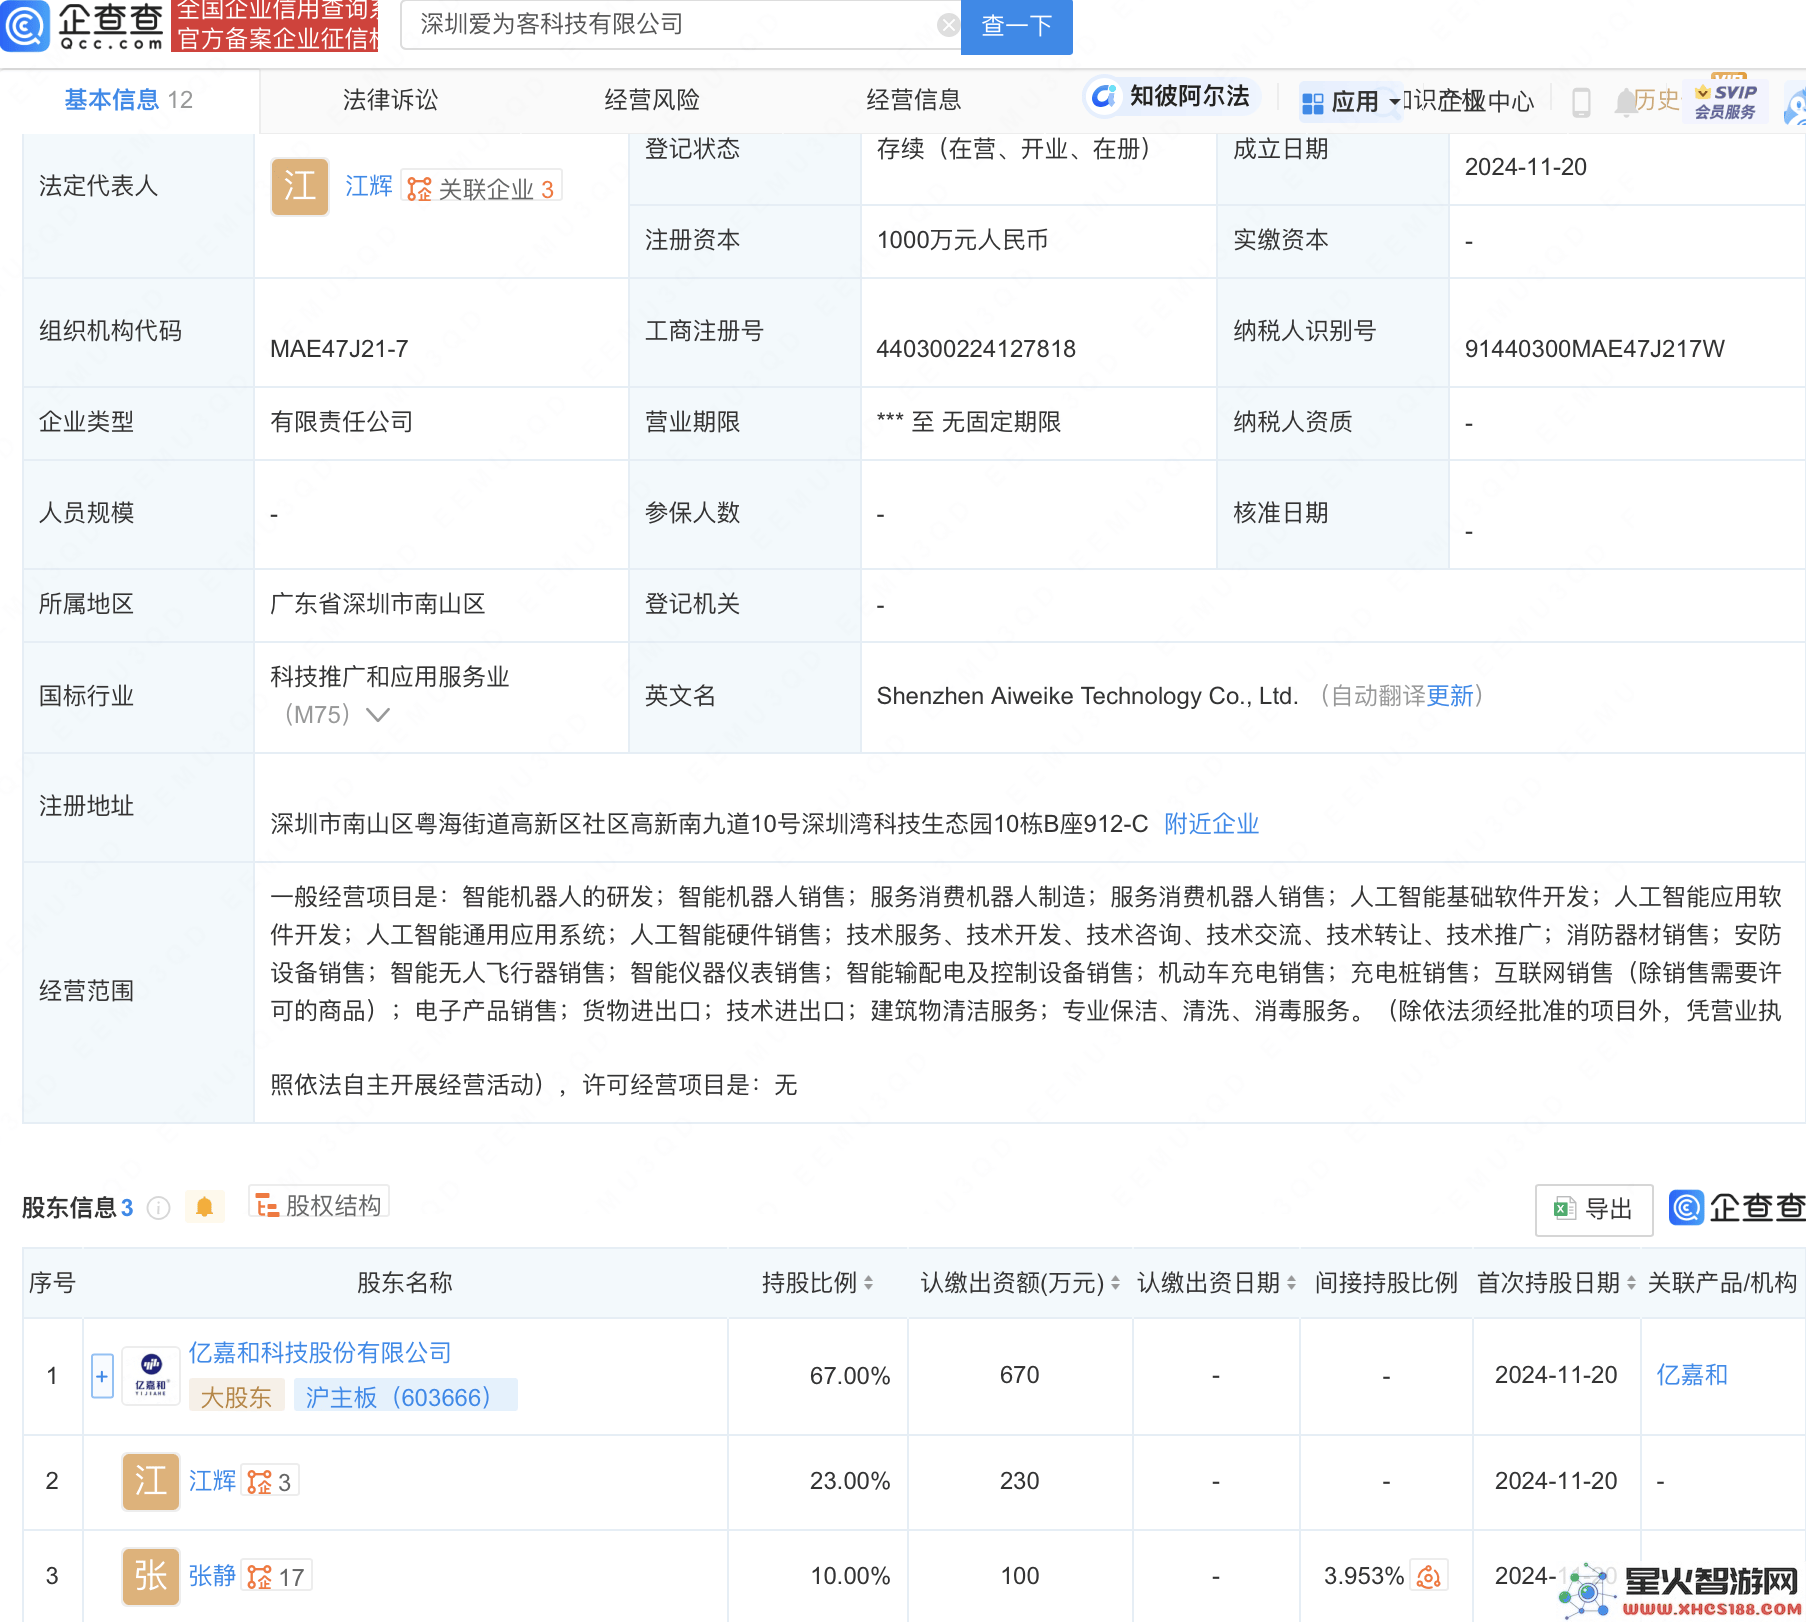
Task: Click 亿嘉和 company logo thumbnail
Action: (x=151, y=1376)
